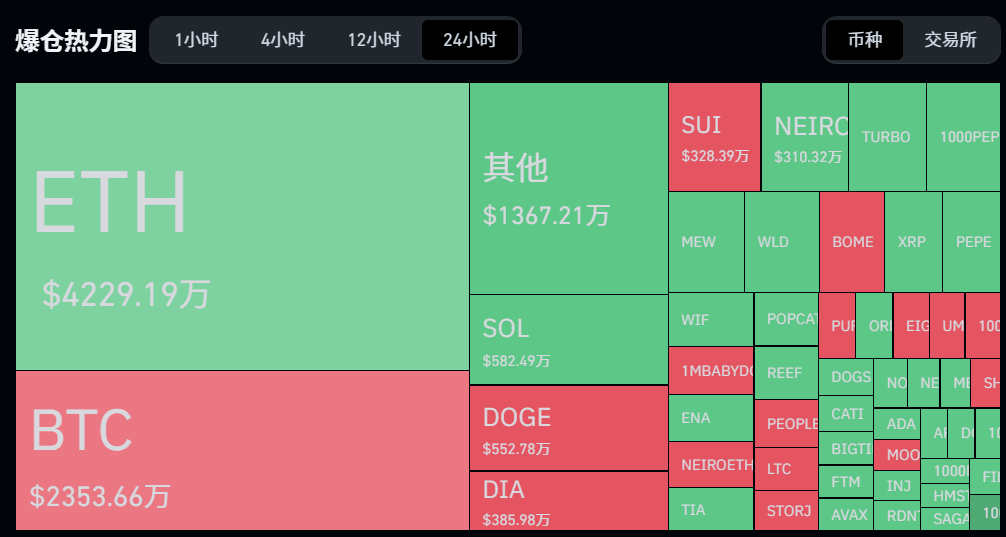
Task: Click the AVAX green tile
Action: pos(846,515)
